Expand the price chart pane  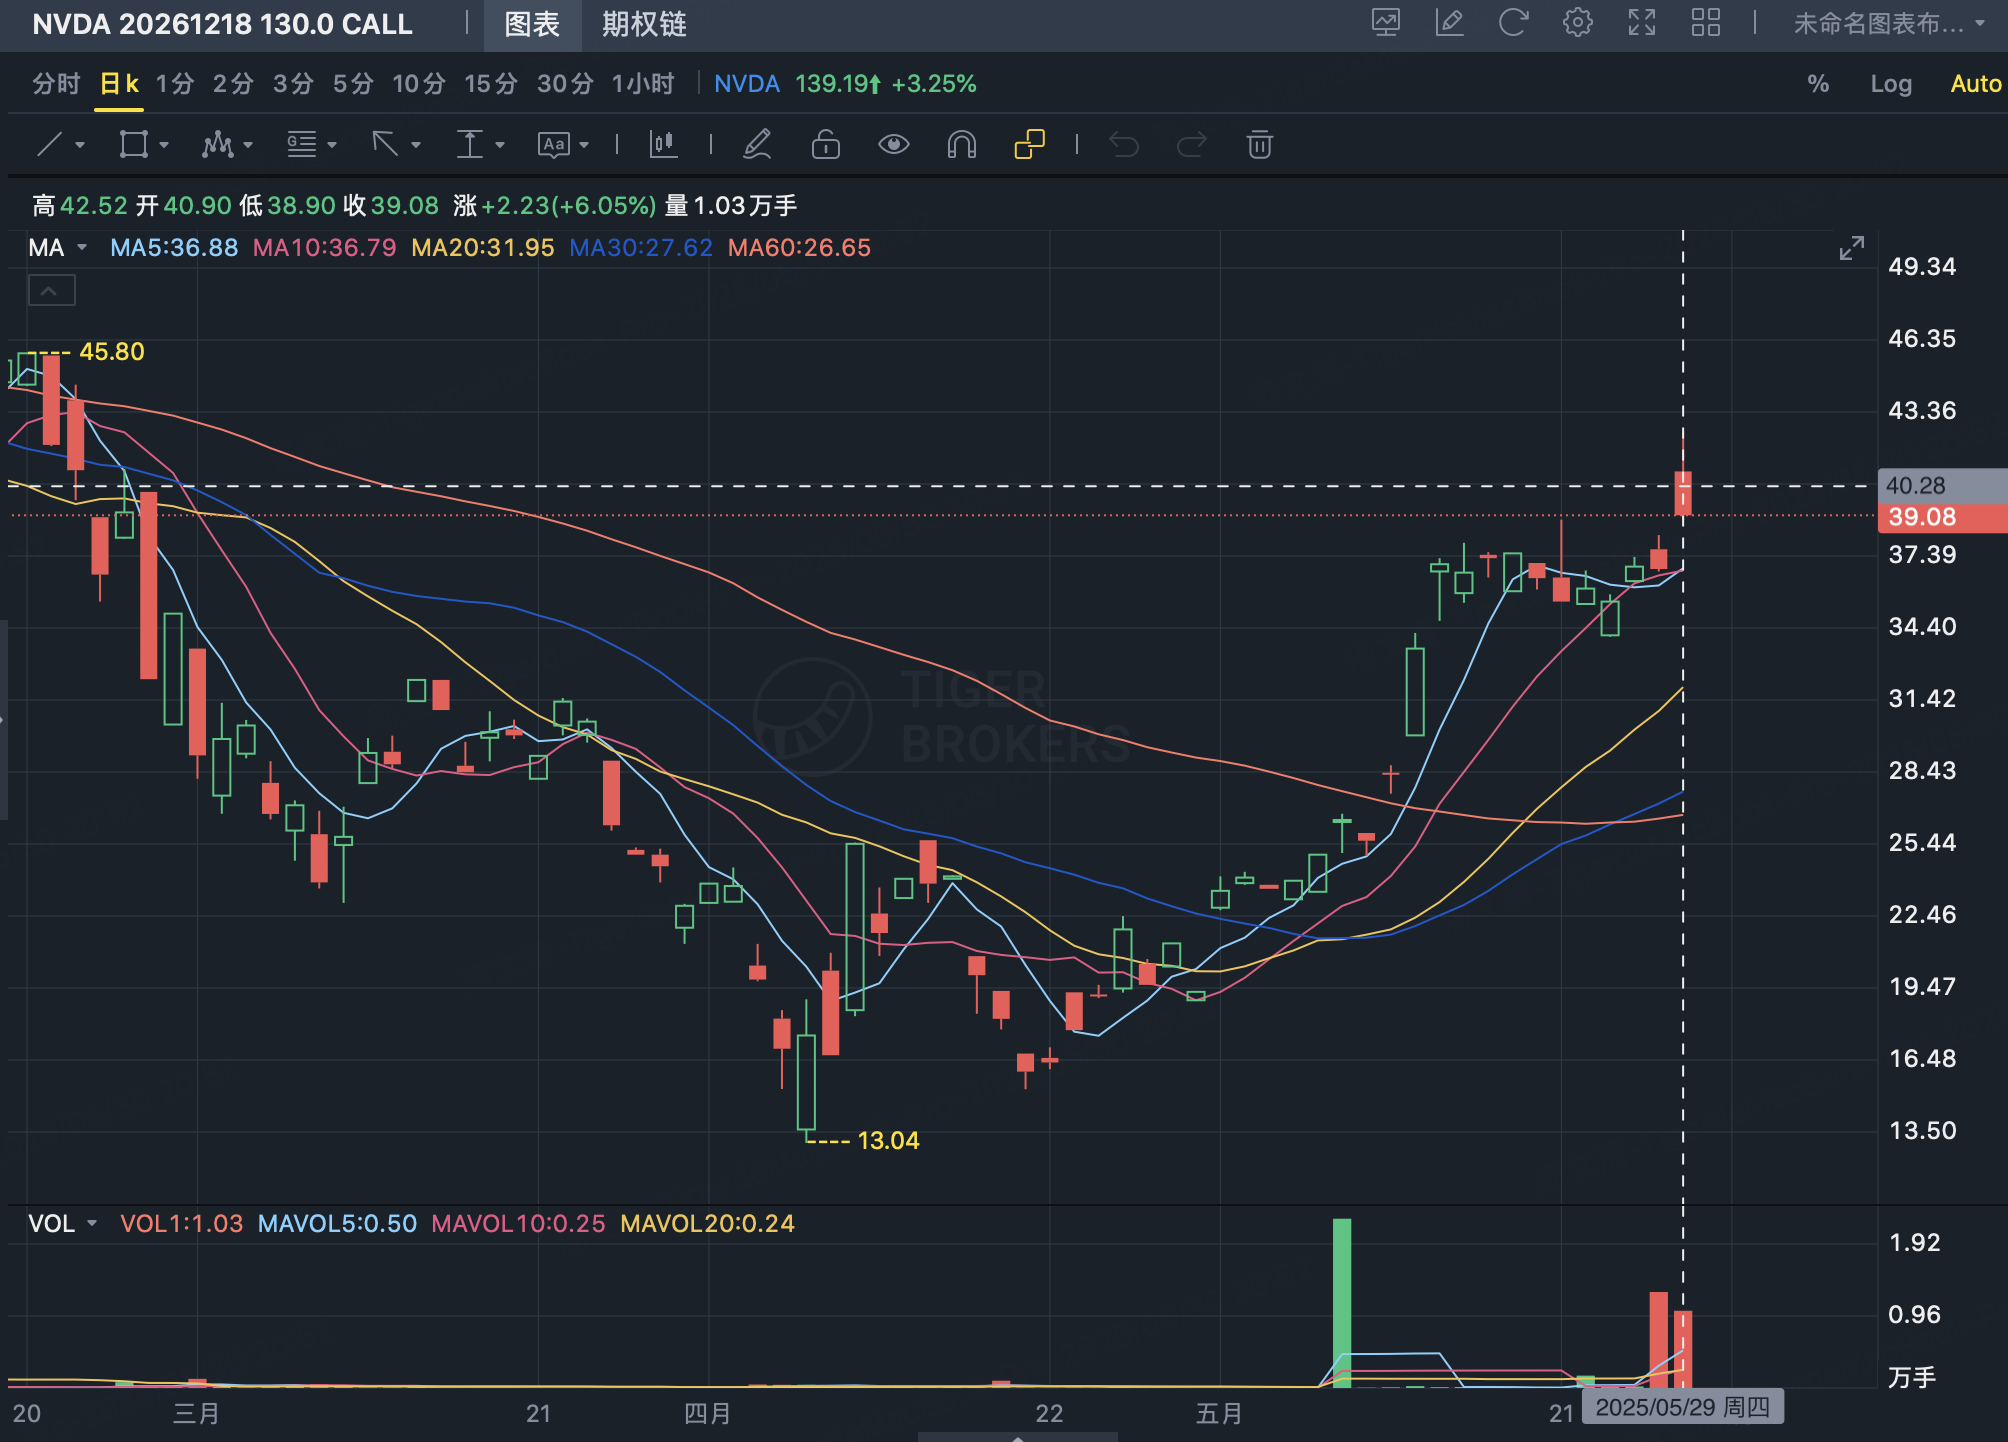(x=1852, y=248)
